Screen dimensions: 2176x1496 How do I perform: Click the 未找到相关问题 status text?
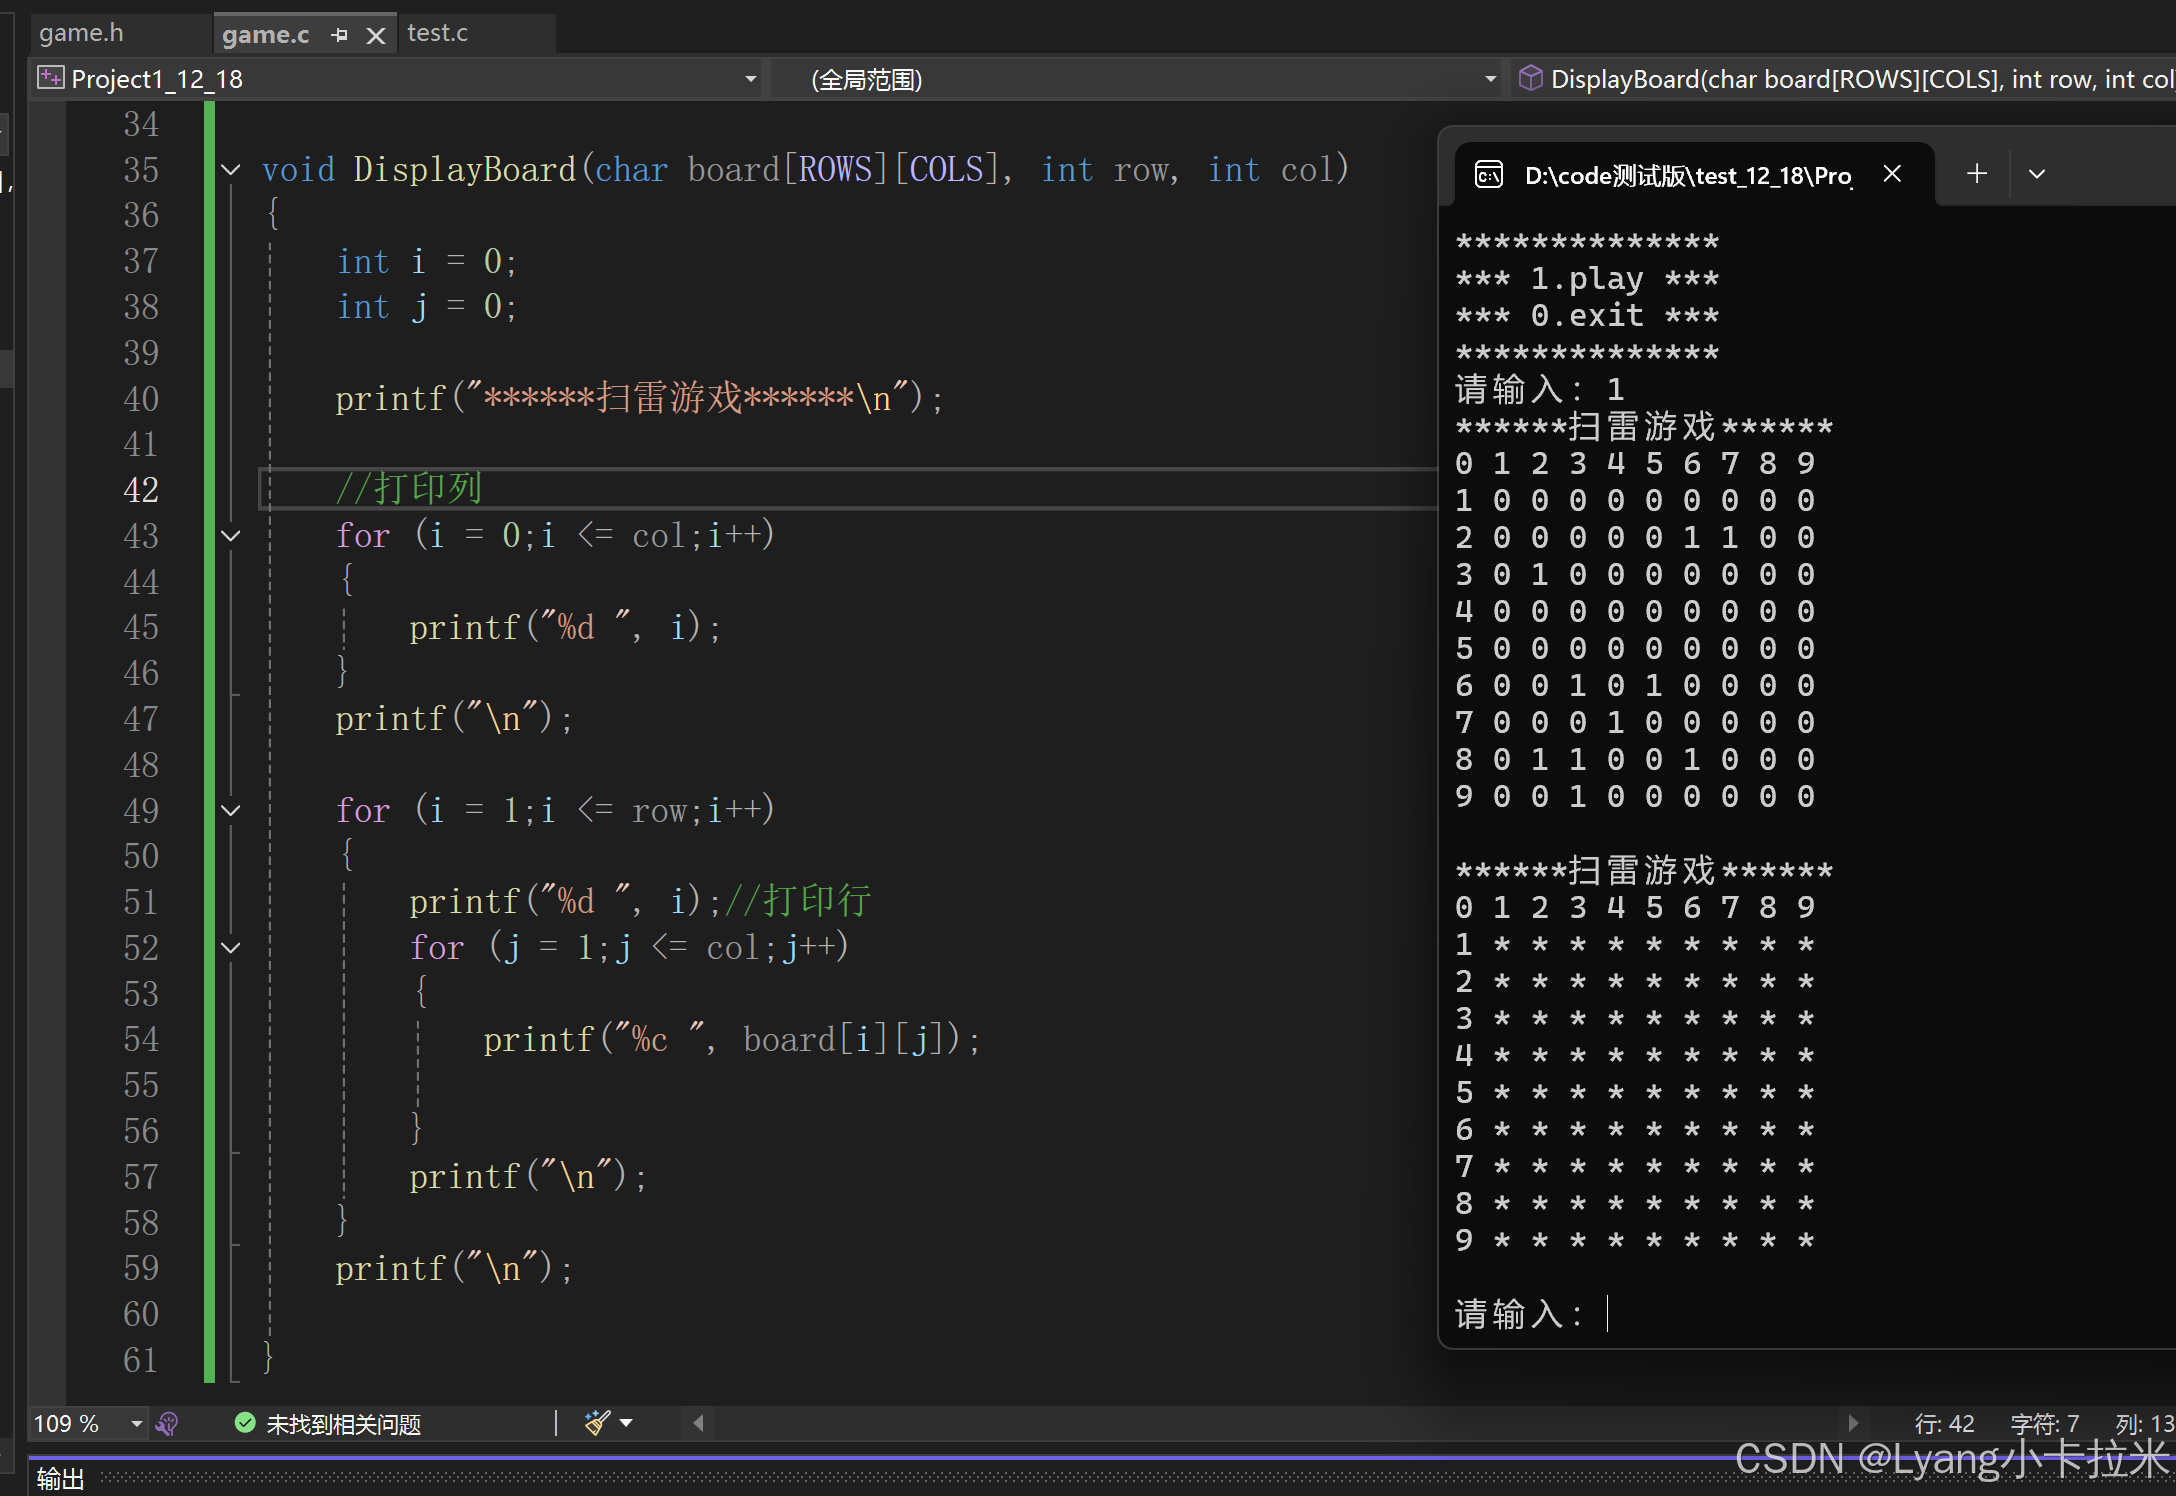(x=343, y=1424)
